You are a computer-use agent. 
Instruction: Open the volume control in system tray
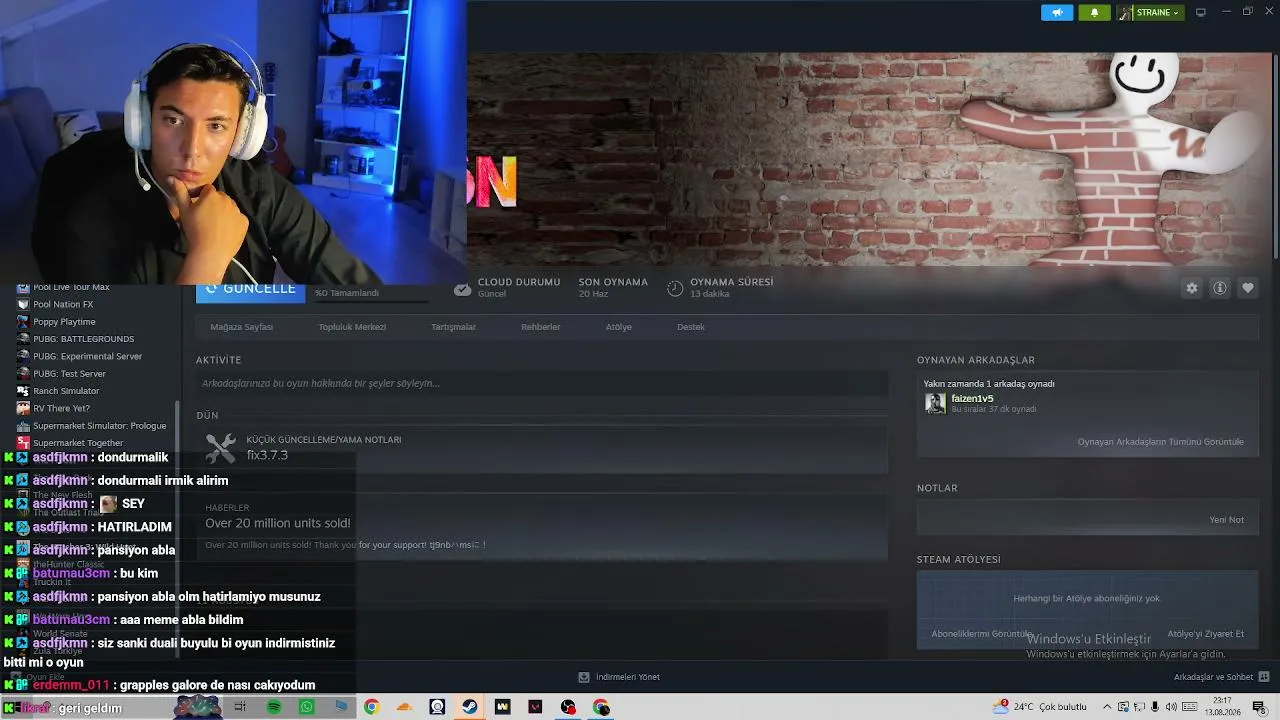click(1171, 707)
